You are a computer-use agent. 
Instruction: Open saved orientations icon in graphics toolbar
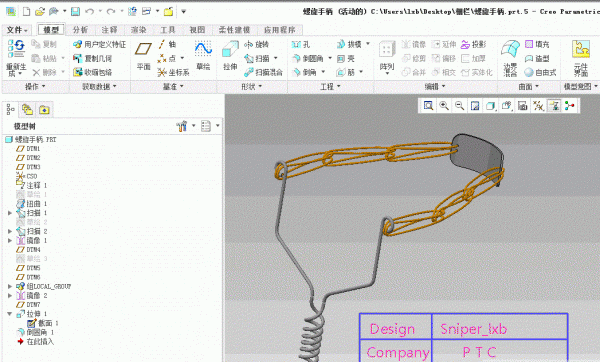pos(507,106)
